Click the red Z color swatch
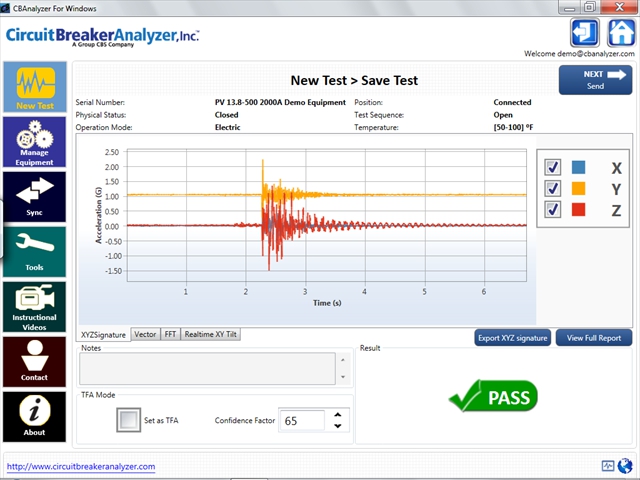The image size is (640, 480). pyautogui.click(x=578, y=210)
